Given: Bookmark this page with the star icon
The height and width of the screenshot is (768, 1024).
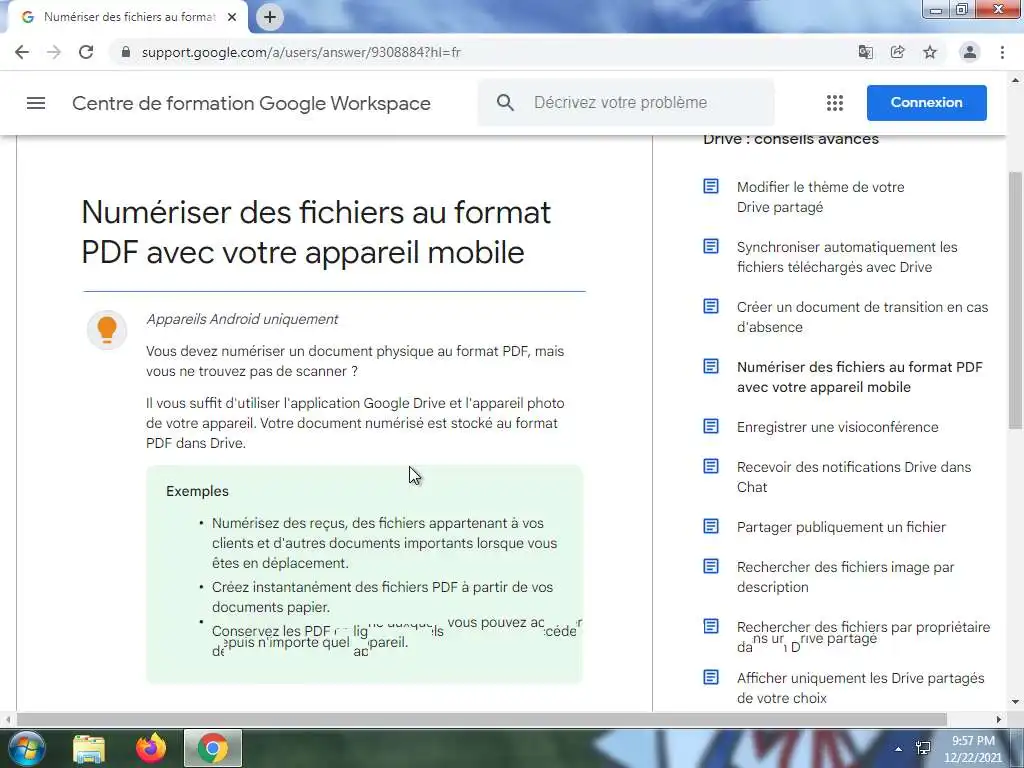Looking at the screenshot, I should pyautogui.click(x=929, y=52).
